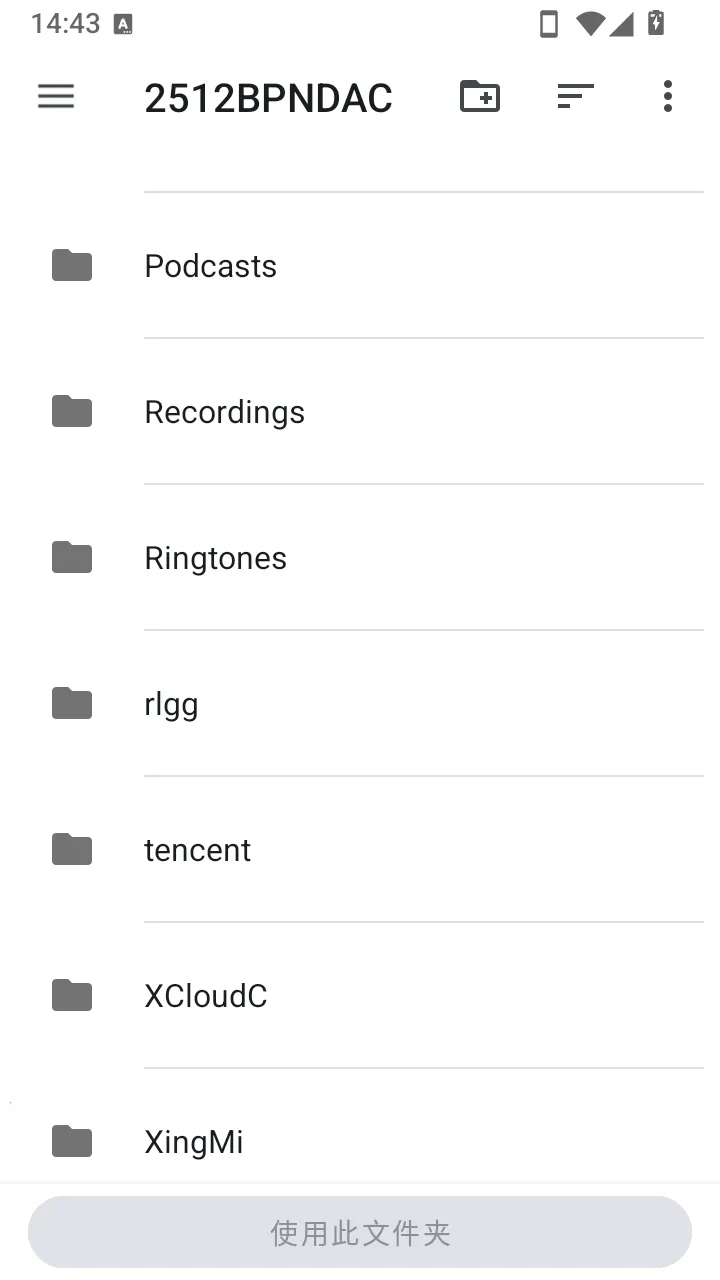This screenshot has height=1280, width=720.
Task: Select the XCloudC folder name
Action: (x=206, y=996)
